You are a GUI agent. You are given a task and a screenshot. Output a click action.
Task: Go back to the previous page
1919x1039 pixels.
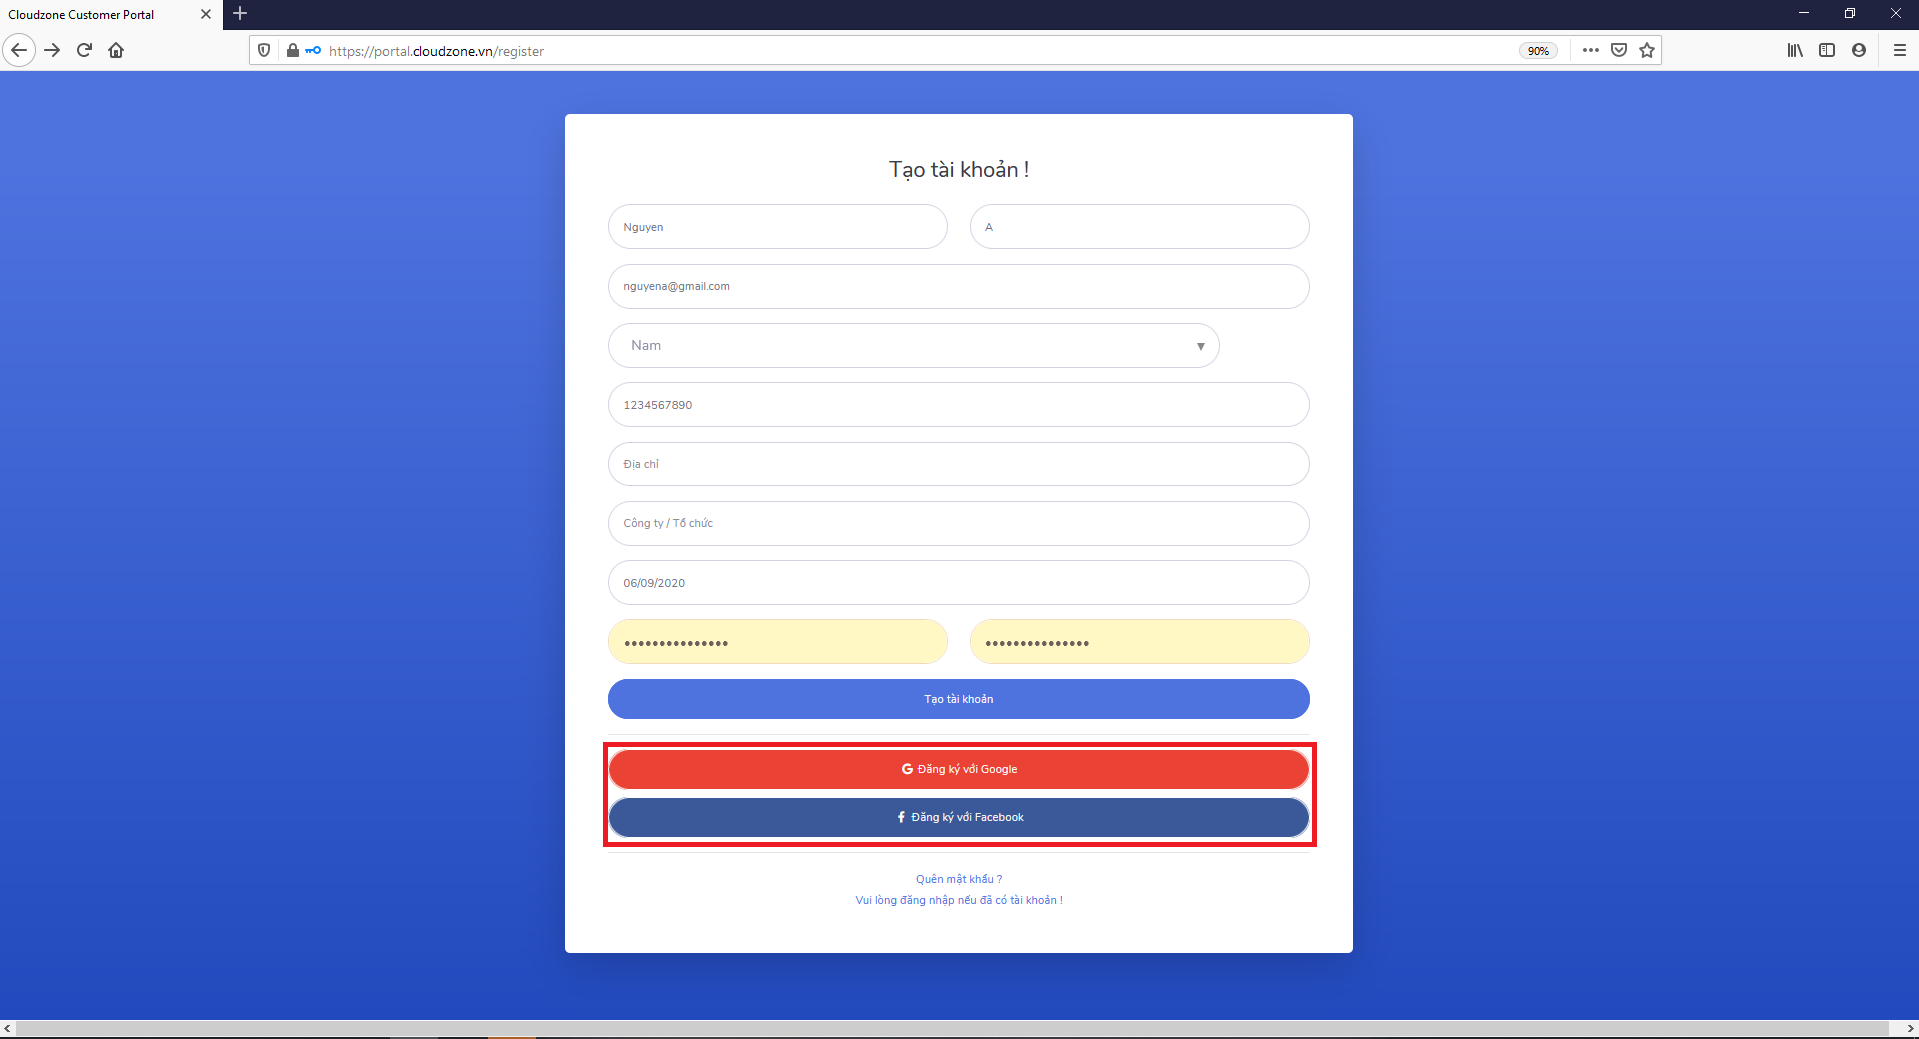tap(19, 50)
